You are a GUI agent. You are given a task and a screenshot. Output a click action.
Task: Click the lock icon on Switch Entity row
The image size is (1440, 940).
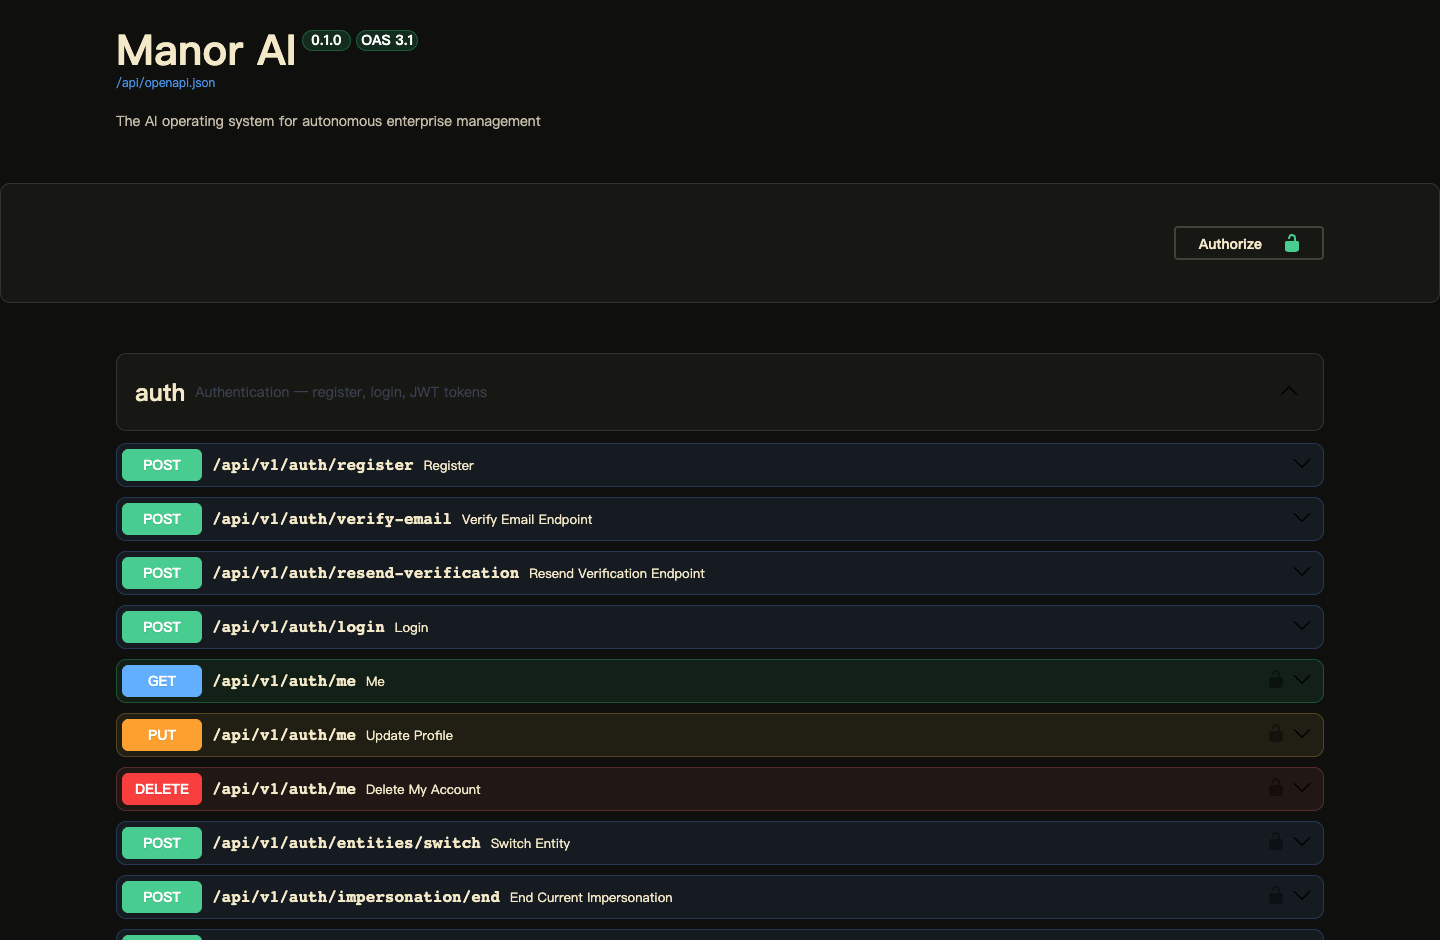(1276, 841)
